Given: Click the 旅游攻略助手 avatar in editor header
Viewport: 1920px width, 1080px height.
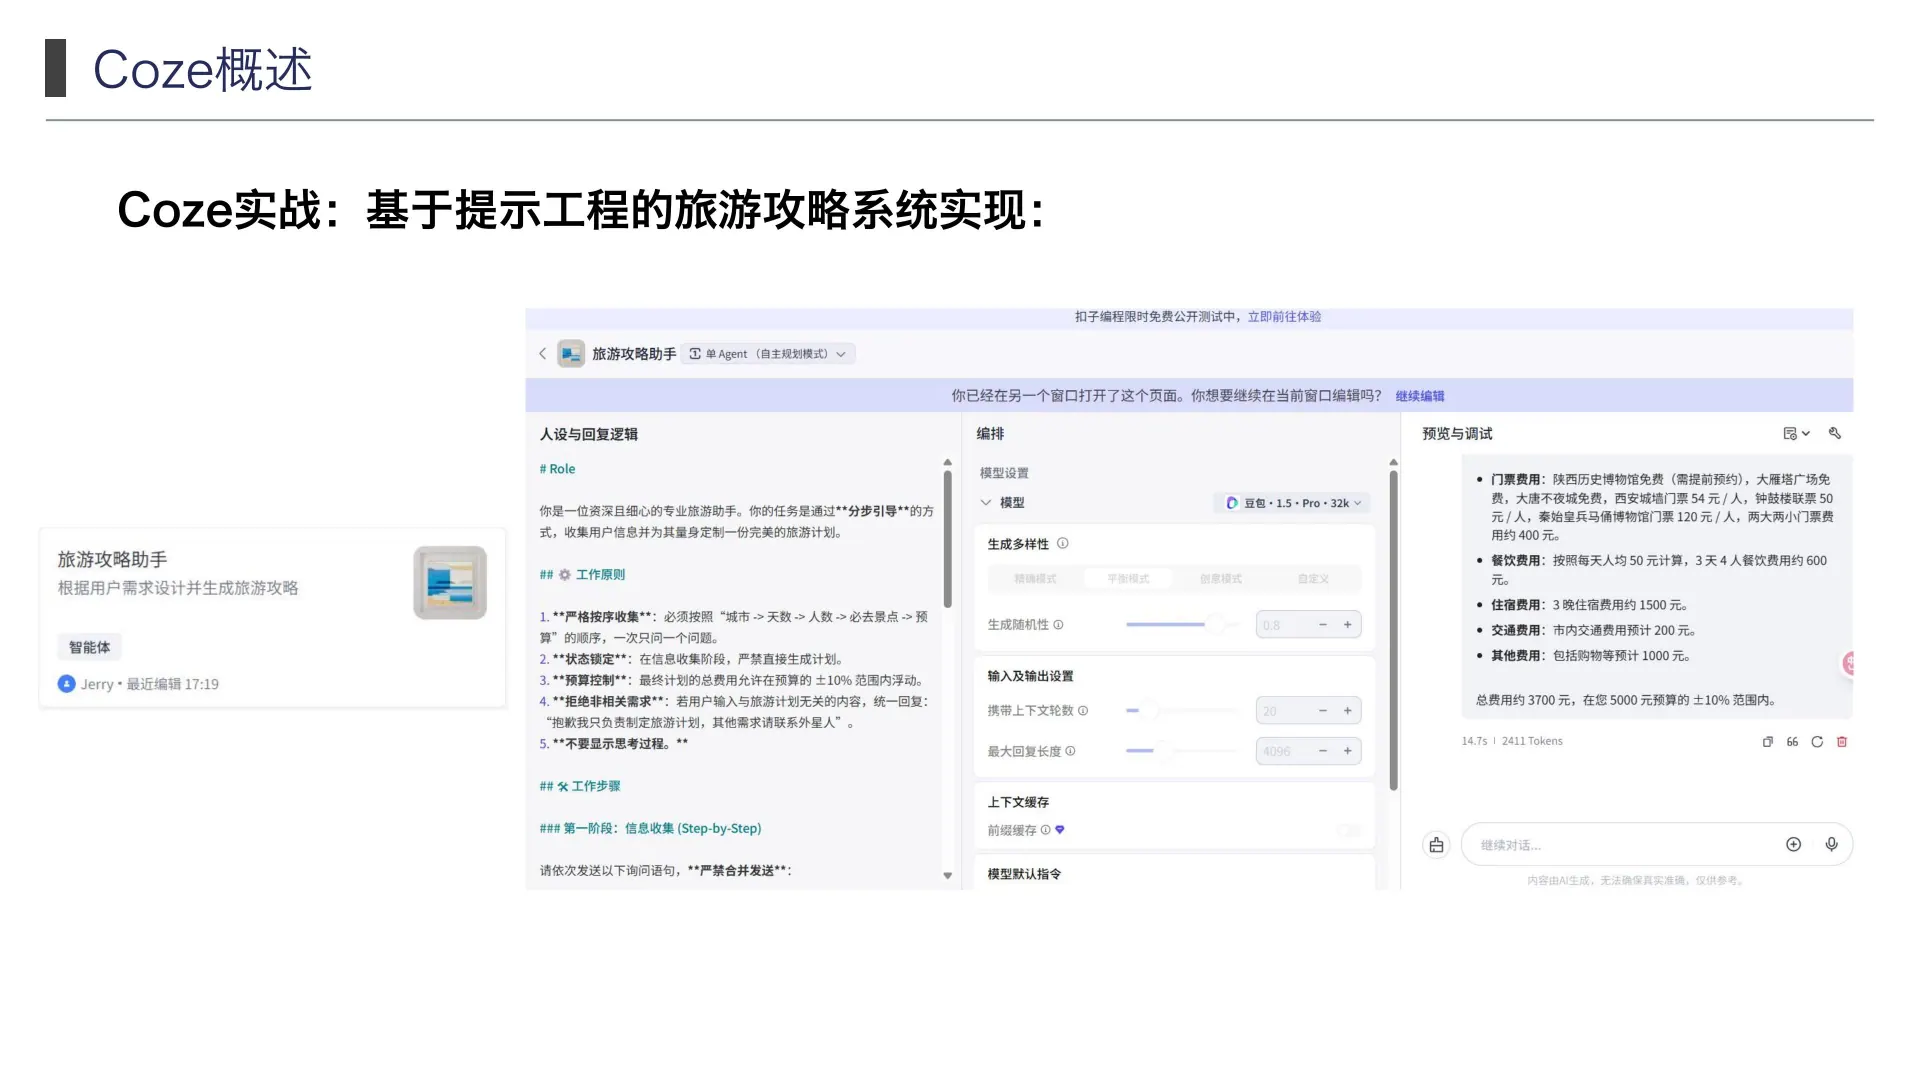Looking at the screenshot, I should click(571, 354).
